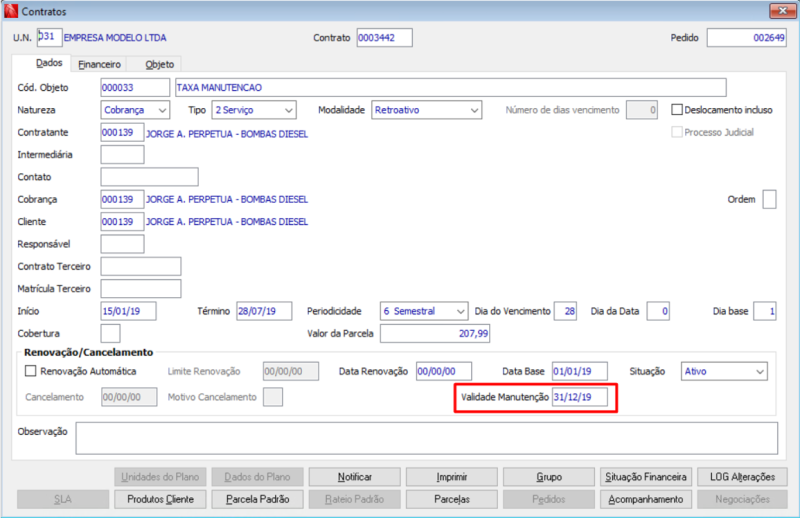Click the Pedido field 002649
The width and height of the screenshot is (800, 518).
[746, 38]
